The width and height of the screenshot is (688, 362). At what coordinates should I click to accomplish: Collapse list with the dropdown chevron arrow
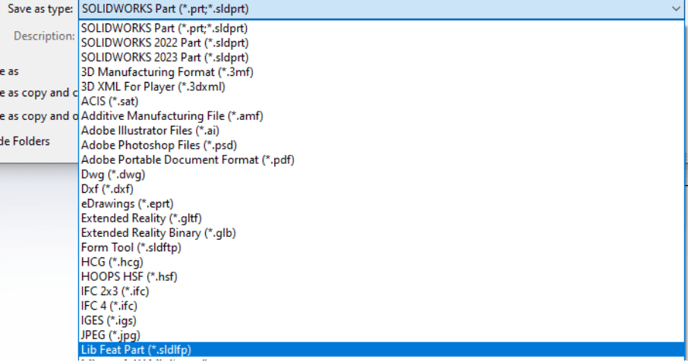pyautogui.click(x=675, y=9)
